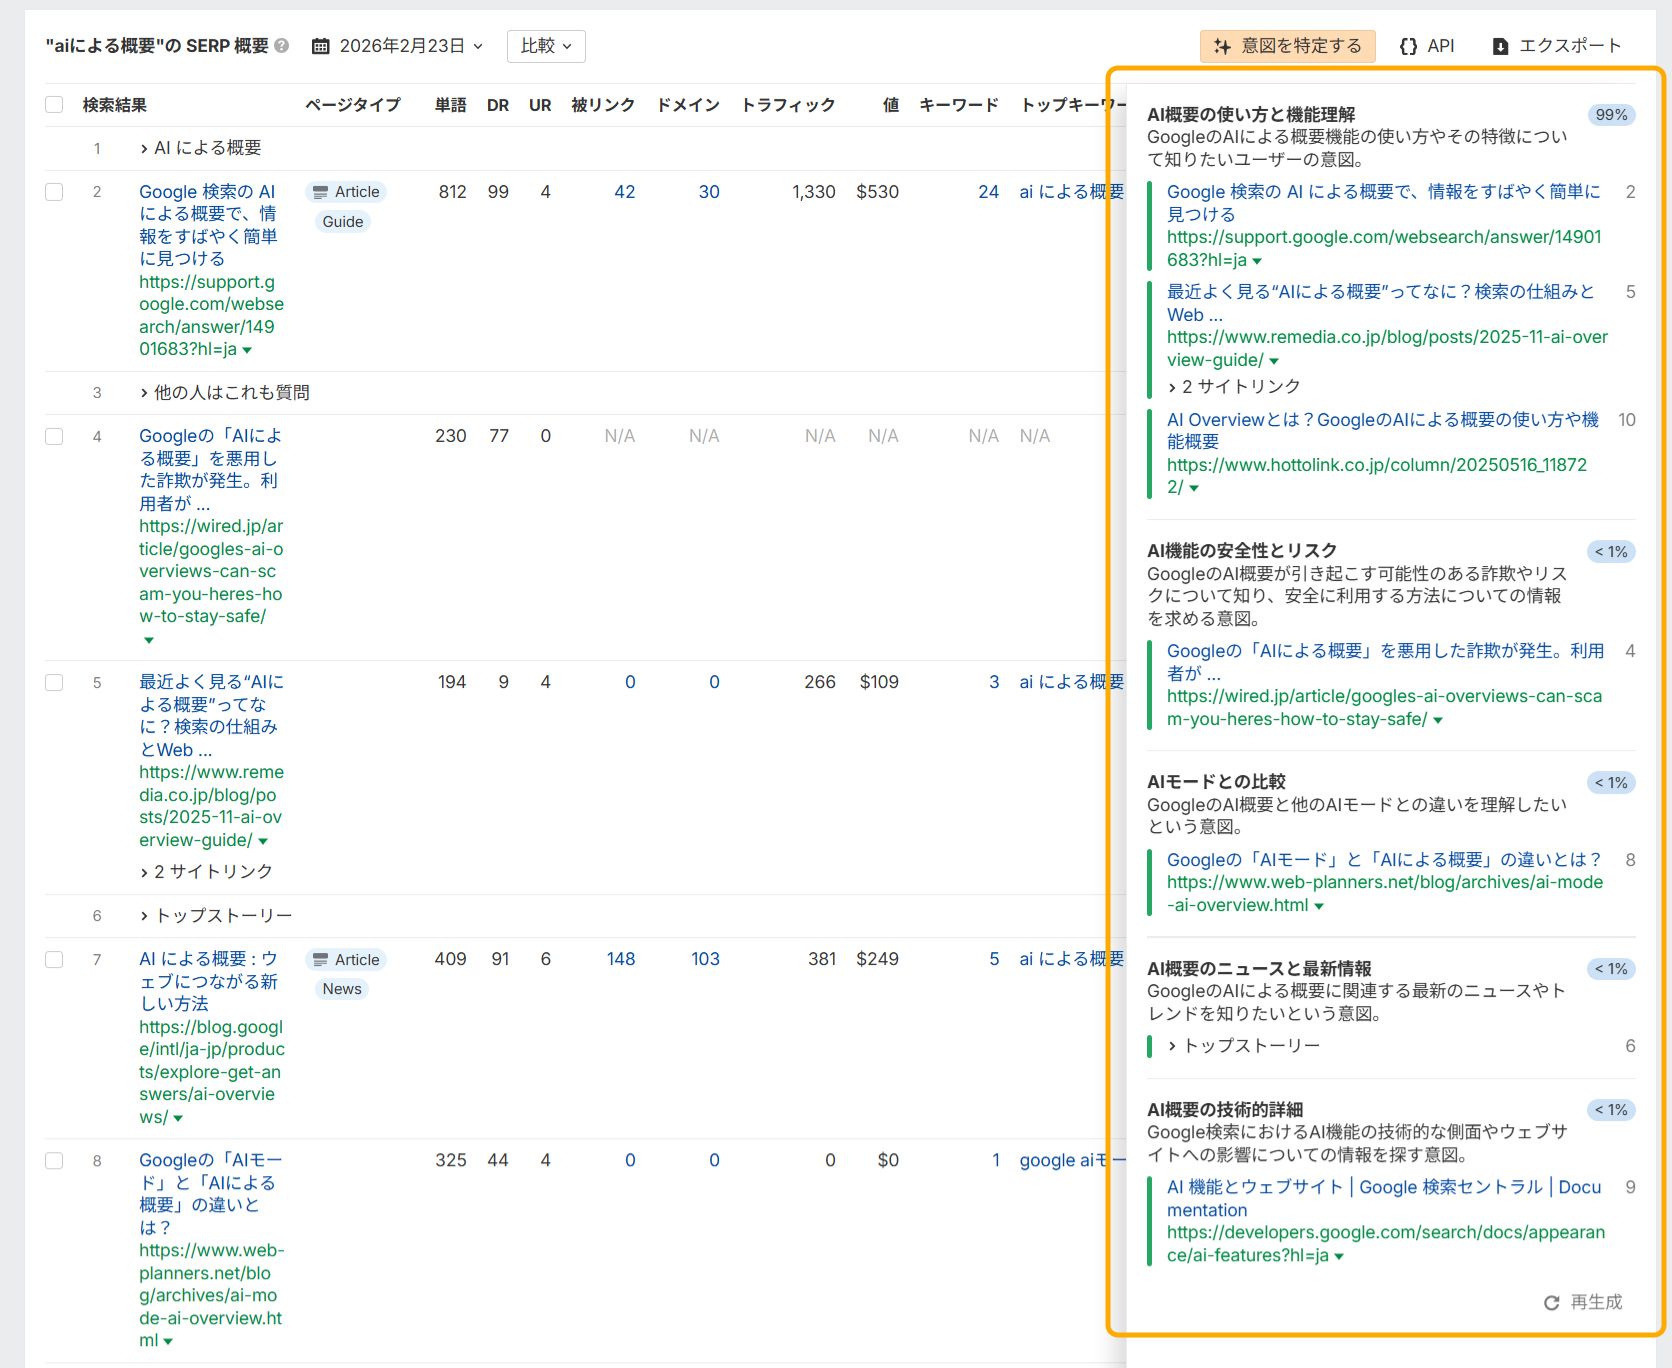The height and width of the screenshot is (1368, 1672).
Task: Click the calendar icon beside the date
Action: pos(320,45)
